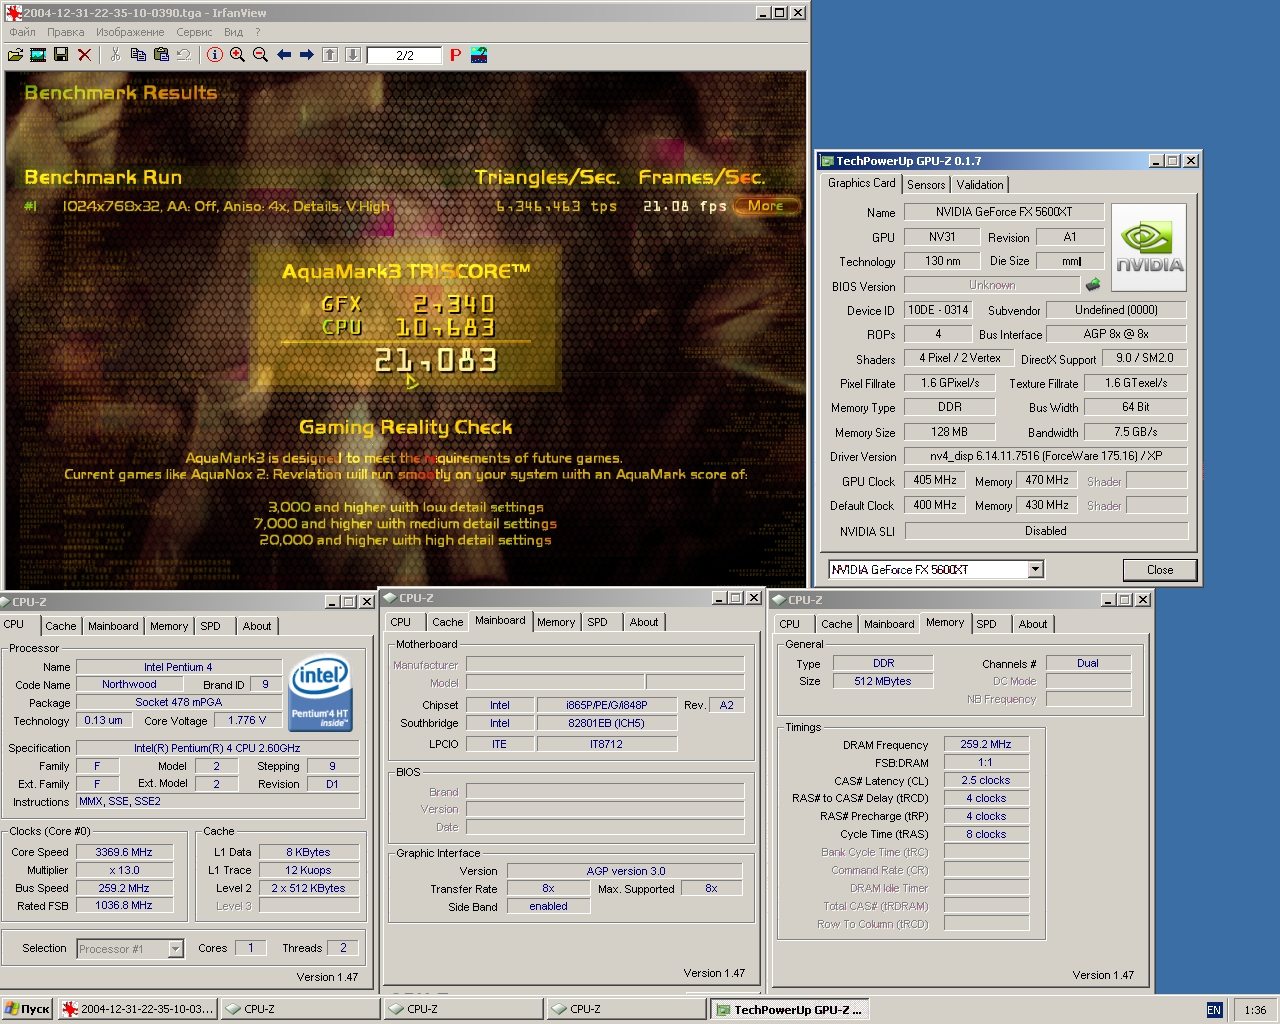This screenshot has height=1024, width=1280.
Task: Click the Intel Pentium 4 logo in CPU-Z
Action: point(319,694)
